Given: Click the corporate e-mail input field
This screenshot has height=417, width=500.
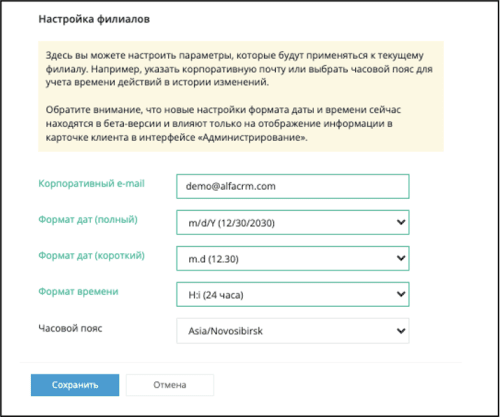Looking at the screenshot, I should [x=293, y=186].
